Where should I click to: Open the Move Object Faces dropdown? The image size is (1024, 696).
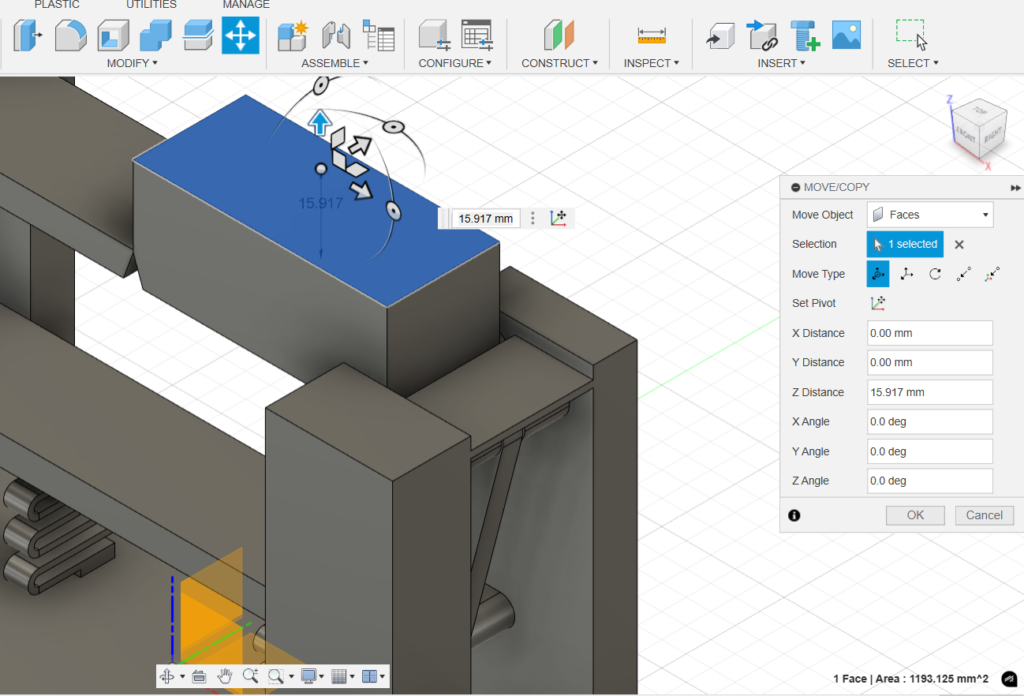click(929, 215)
